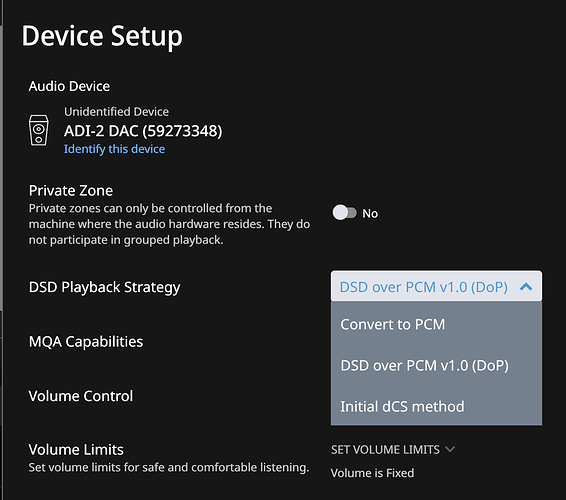The image size is (566, 500).
Task: Open the "Identify this device" link
Action: tap(114, 149)
